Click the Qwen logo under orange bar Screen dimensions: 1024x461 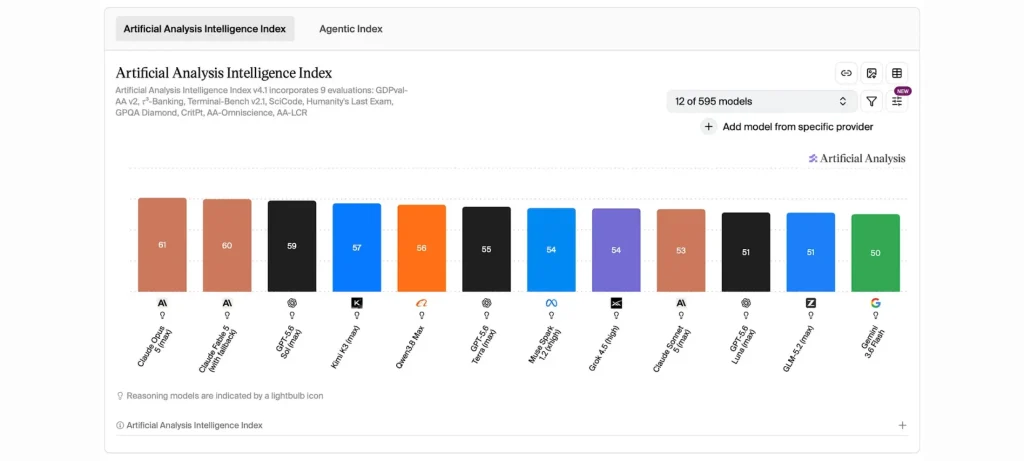click(x=421, y=303)
